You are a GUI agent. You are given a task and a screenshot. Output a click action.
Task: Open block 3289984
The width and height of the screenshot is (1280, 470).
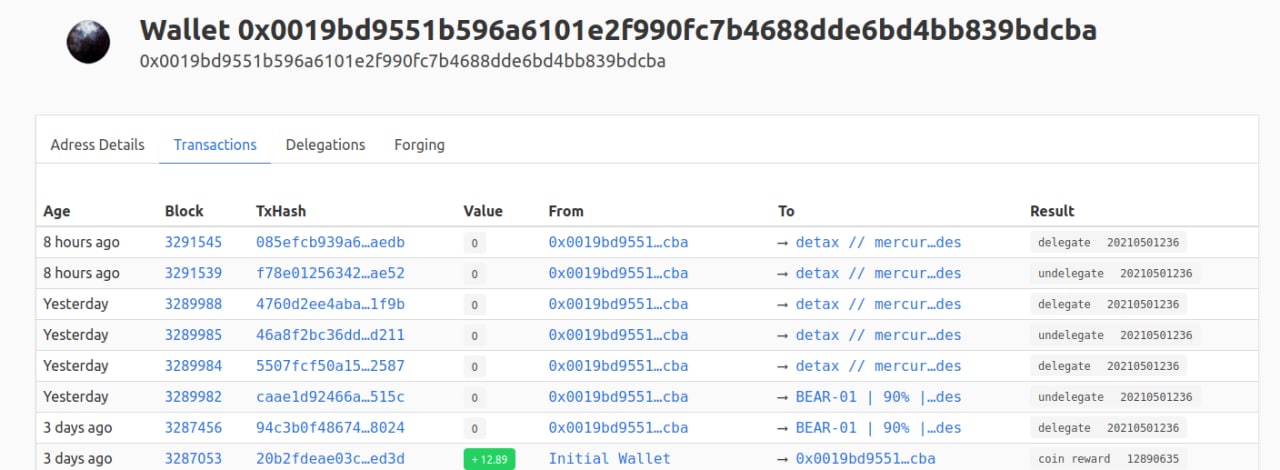(x=193, y=366)
